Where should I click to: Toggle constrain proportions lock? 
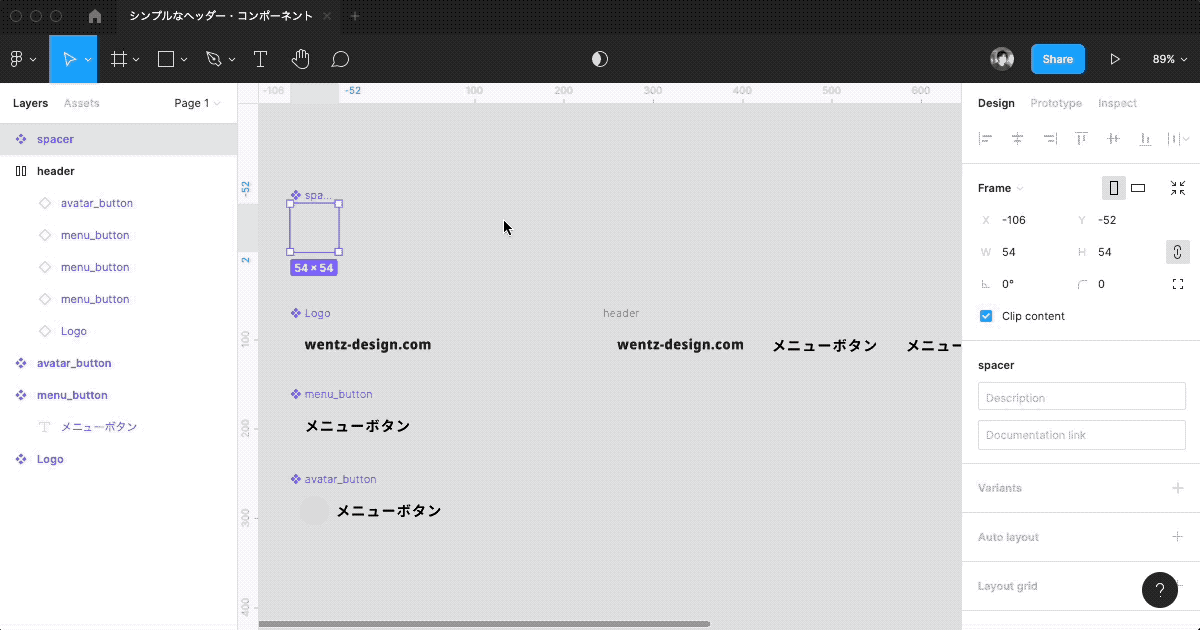pos(1177,252)
